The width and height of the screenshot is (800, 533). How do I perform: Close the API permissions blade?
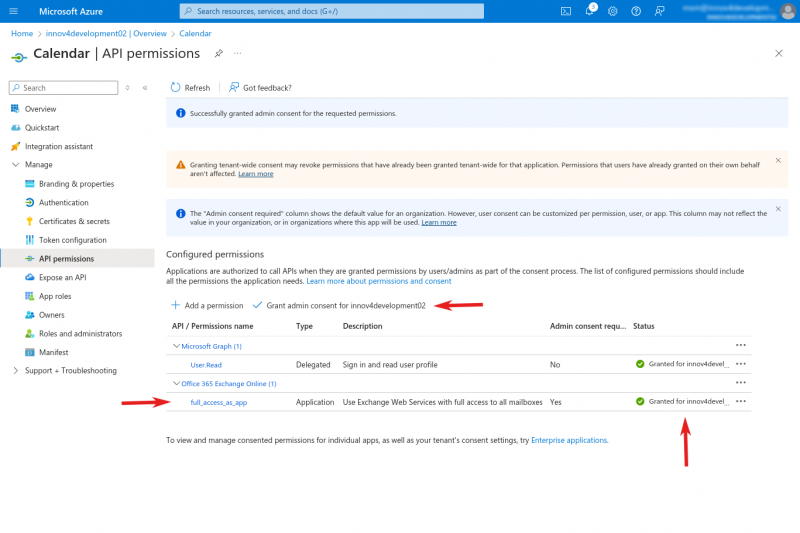(779, 54)
